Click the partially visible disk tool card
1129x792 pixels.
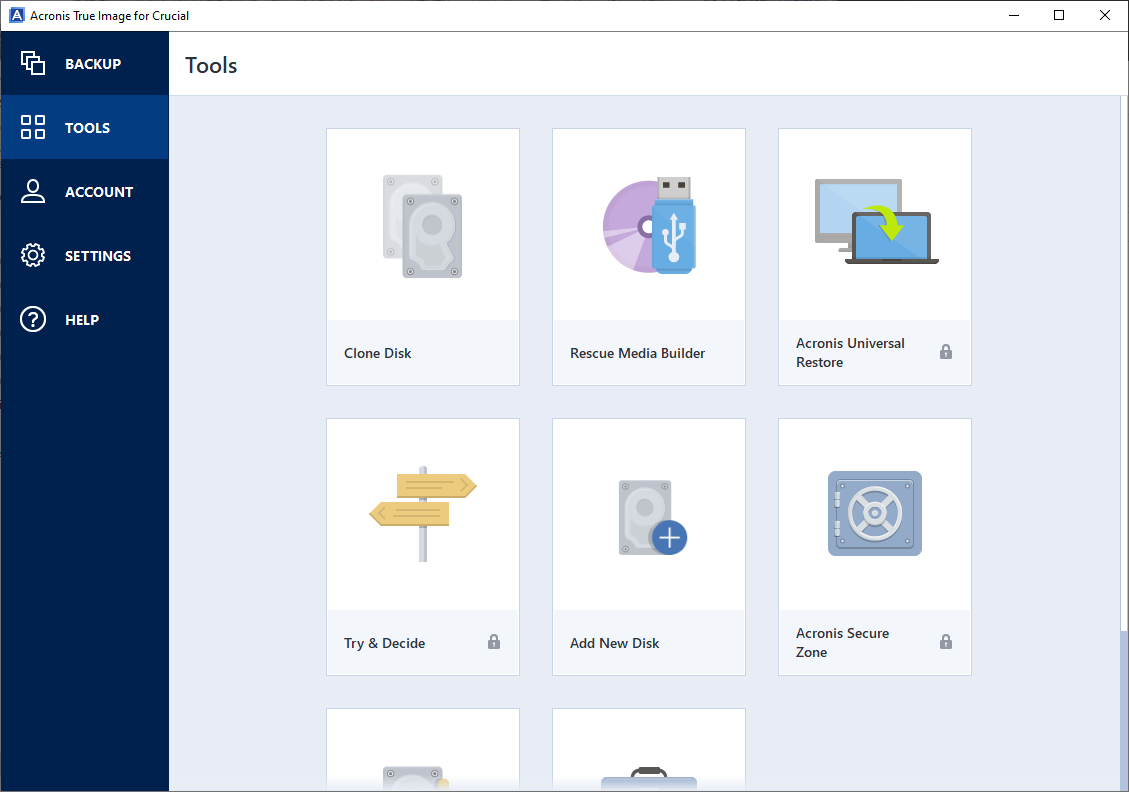pyautogui.click(x=423, y=750)
